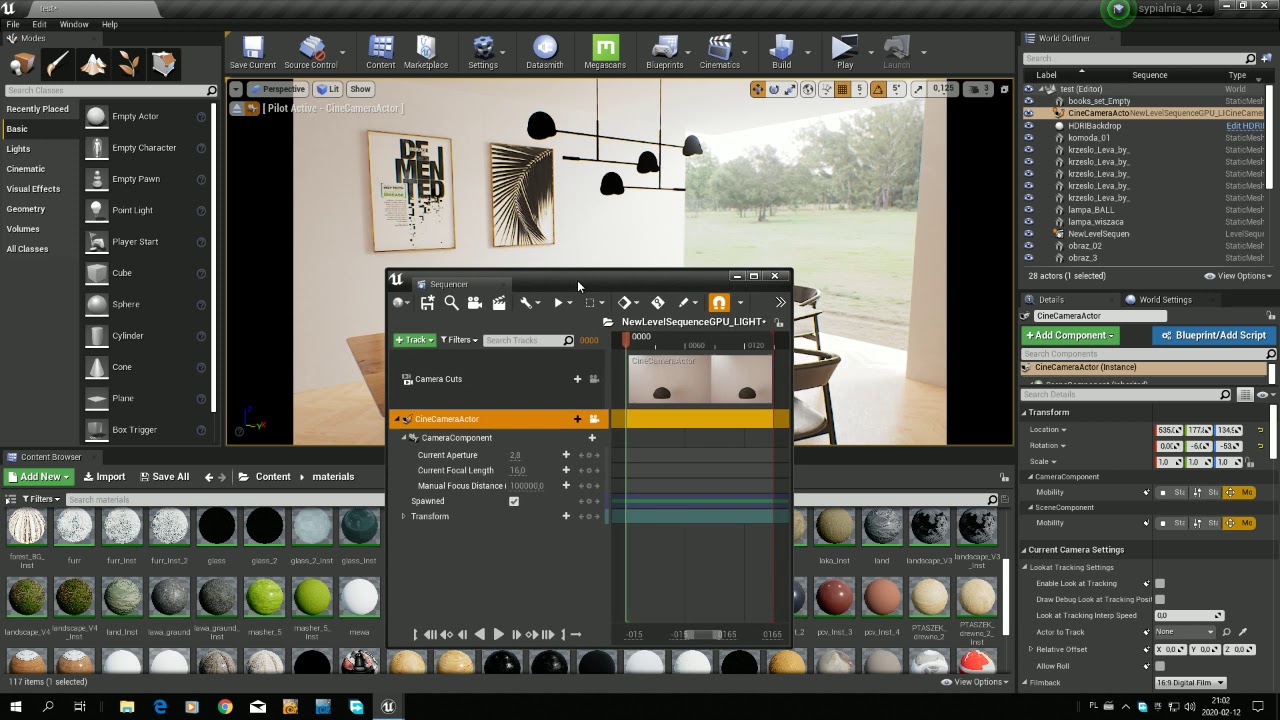Click the Sequencer magnifier browse icon
The image size is (1280, 720).
(x=451, y=302)
